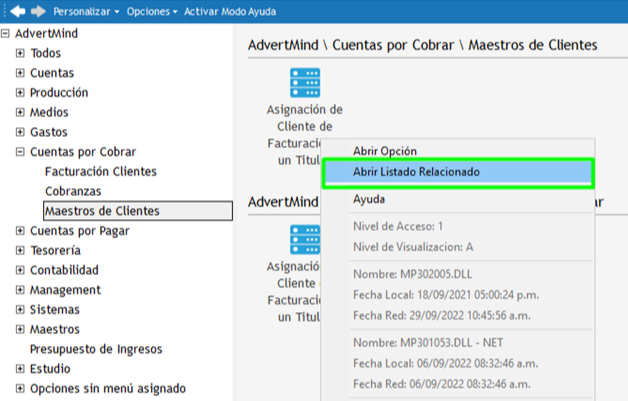628x401 pixels.
Task: Expand Opciones sin menú asignado node
Action: tap(20, 388)
